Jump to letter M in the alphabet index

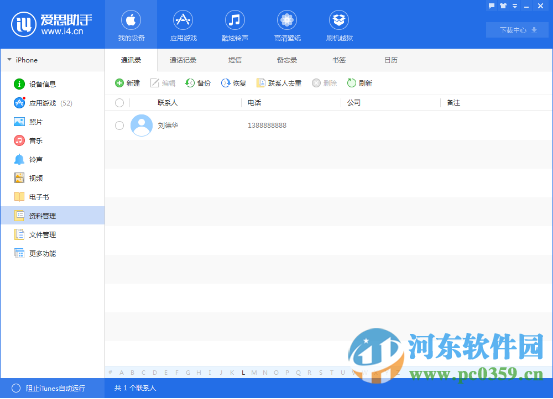(x=254, y=373)
